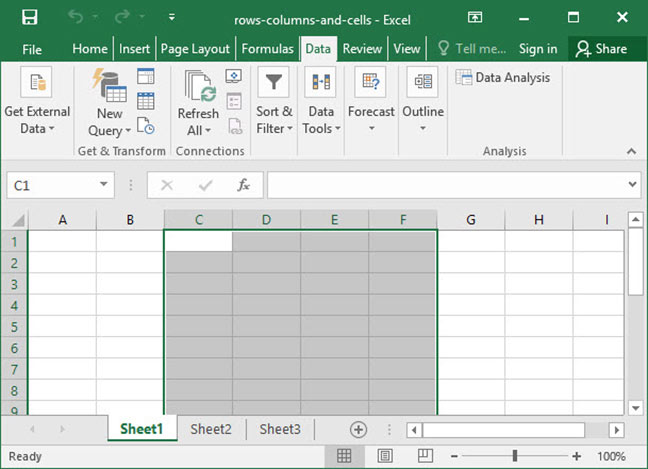Click the Edit Links icon
Viewport: 648px width, 469px height.
235,126
